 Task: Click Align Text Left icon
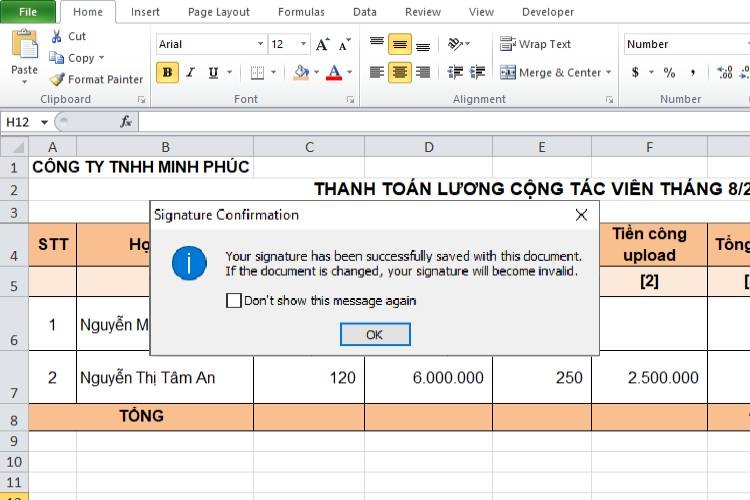pos(376,72)
